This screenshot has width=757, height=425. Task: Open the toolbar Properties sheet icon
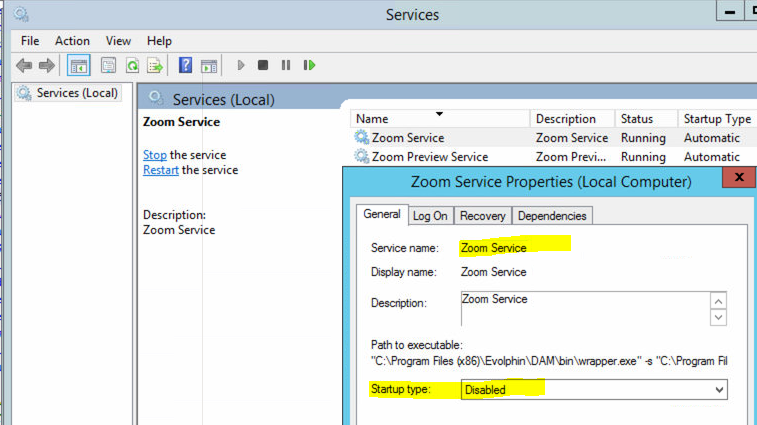point(109,65)
